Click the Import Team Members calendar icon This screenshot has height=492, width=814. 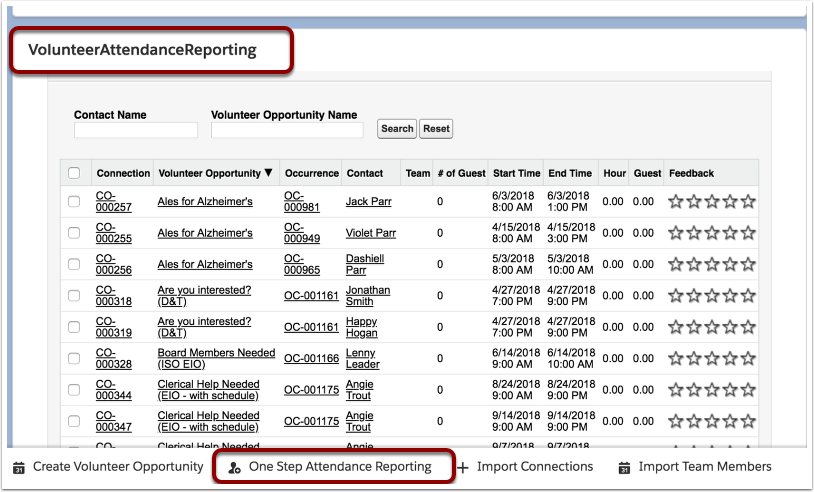(625, 468)
